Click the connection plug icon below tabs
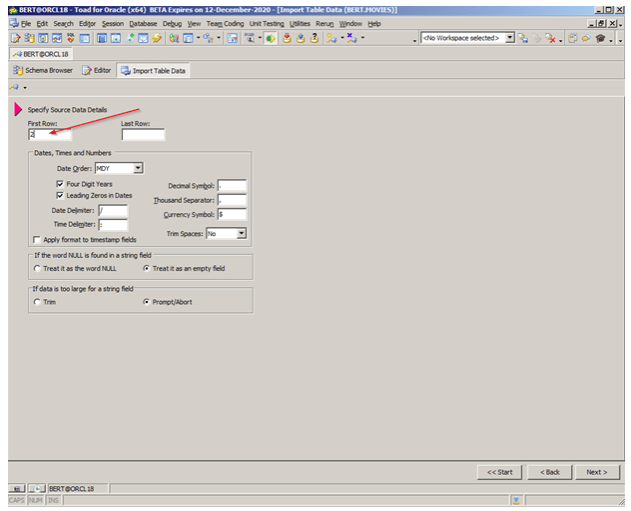This screenshot has height=511, width=631. (15, 87)
